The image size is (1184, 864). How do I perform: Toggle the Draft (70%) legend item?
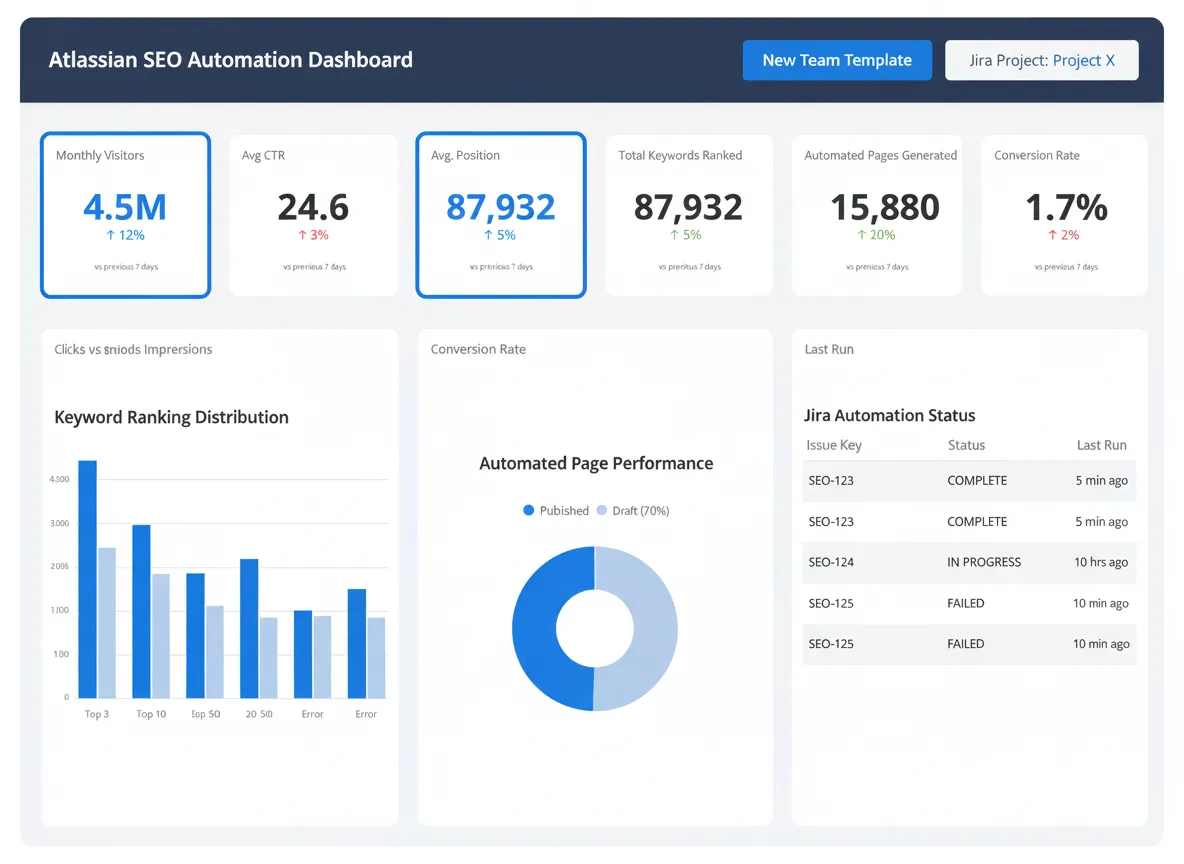pyautogui.click(x=632, y=510)
